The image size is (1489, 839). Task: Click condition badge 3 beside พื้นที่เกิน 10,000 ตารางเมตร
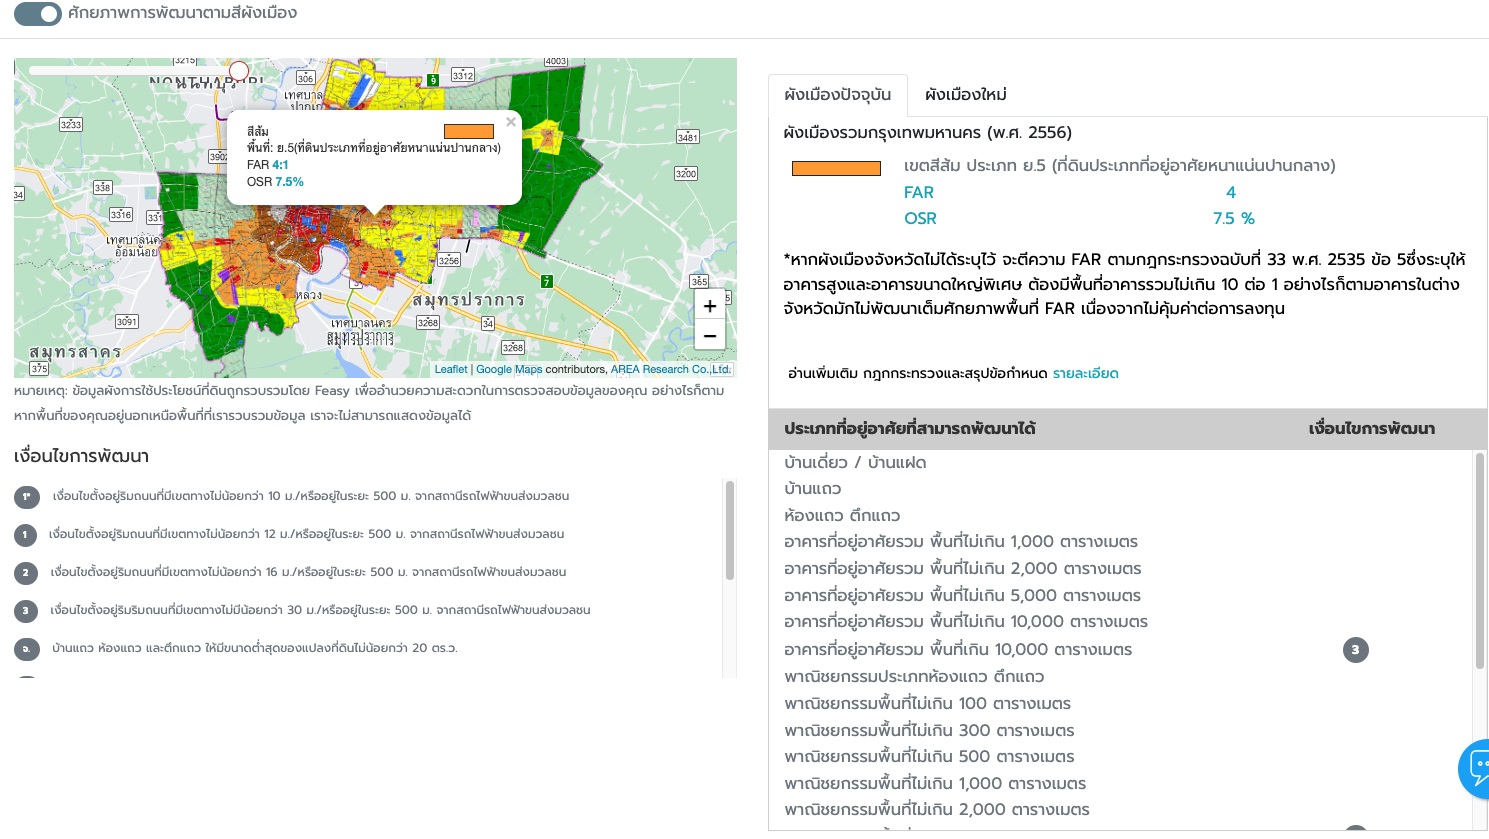[1355, 650]
